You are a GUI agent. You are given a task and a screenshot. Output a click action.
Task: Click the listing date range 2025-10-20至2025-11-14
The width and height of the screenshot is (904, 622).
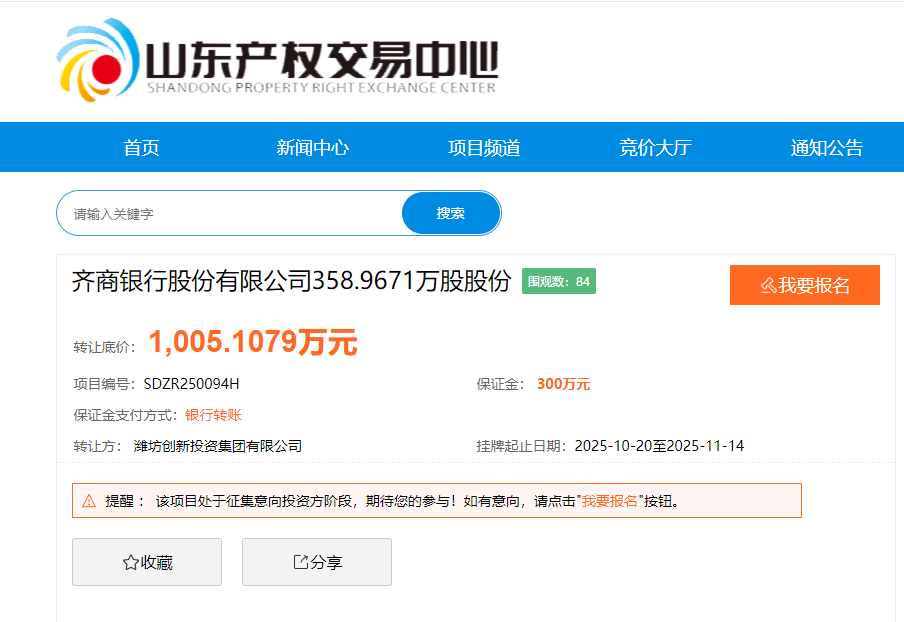coord(659,446)
